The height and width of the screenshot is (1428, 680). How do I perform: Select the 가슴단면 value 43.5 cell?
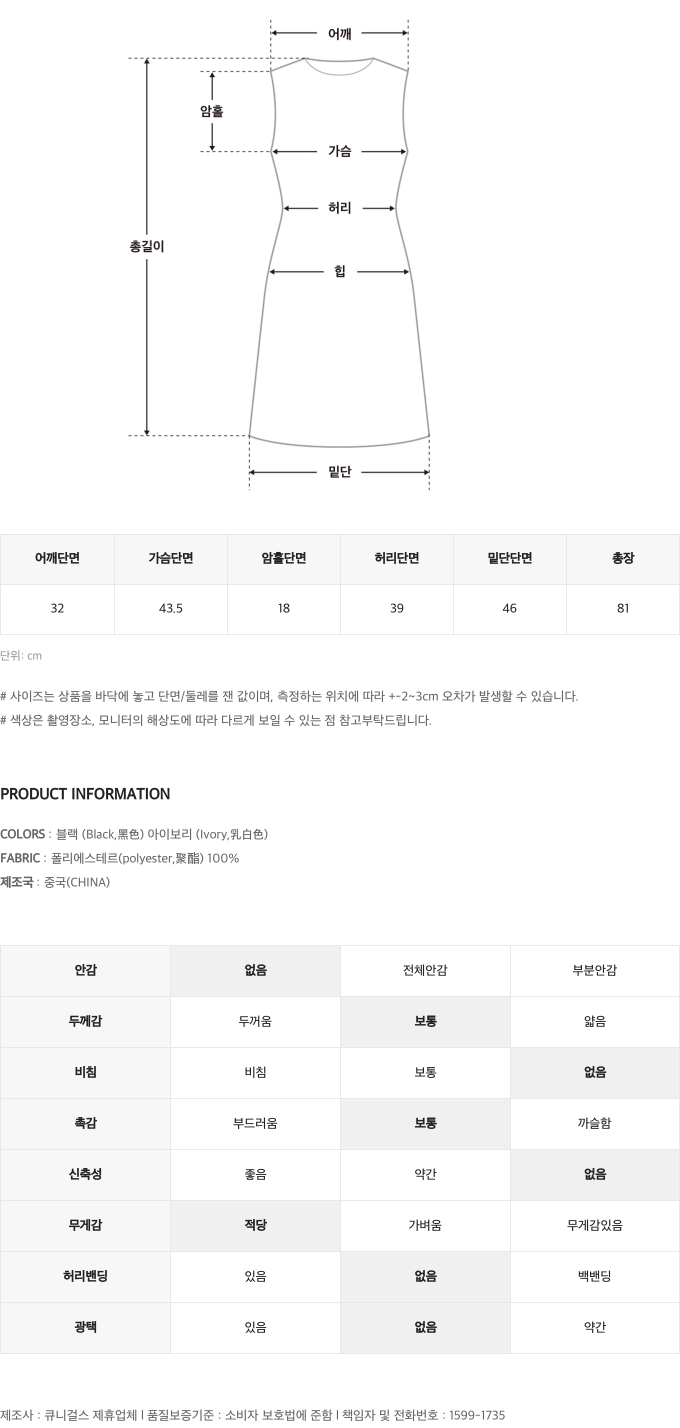click(171, 609)
